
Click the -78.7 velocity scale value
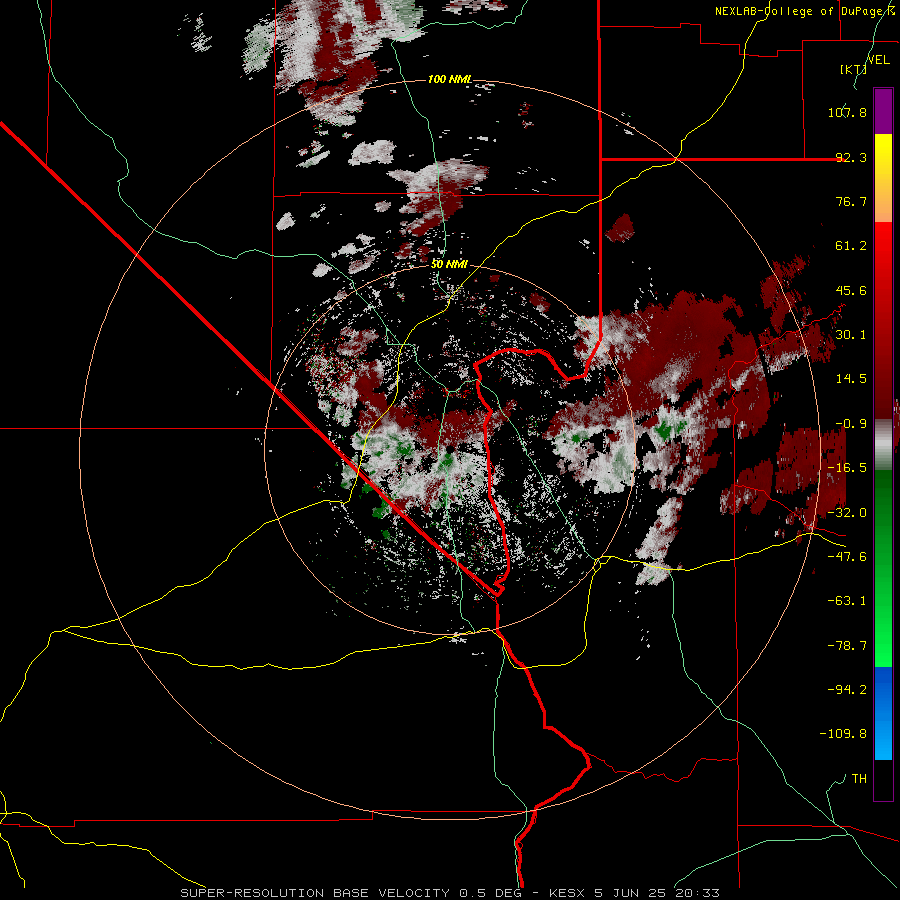coord(847,646)
